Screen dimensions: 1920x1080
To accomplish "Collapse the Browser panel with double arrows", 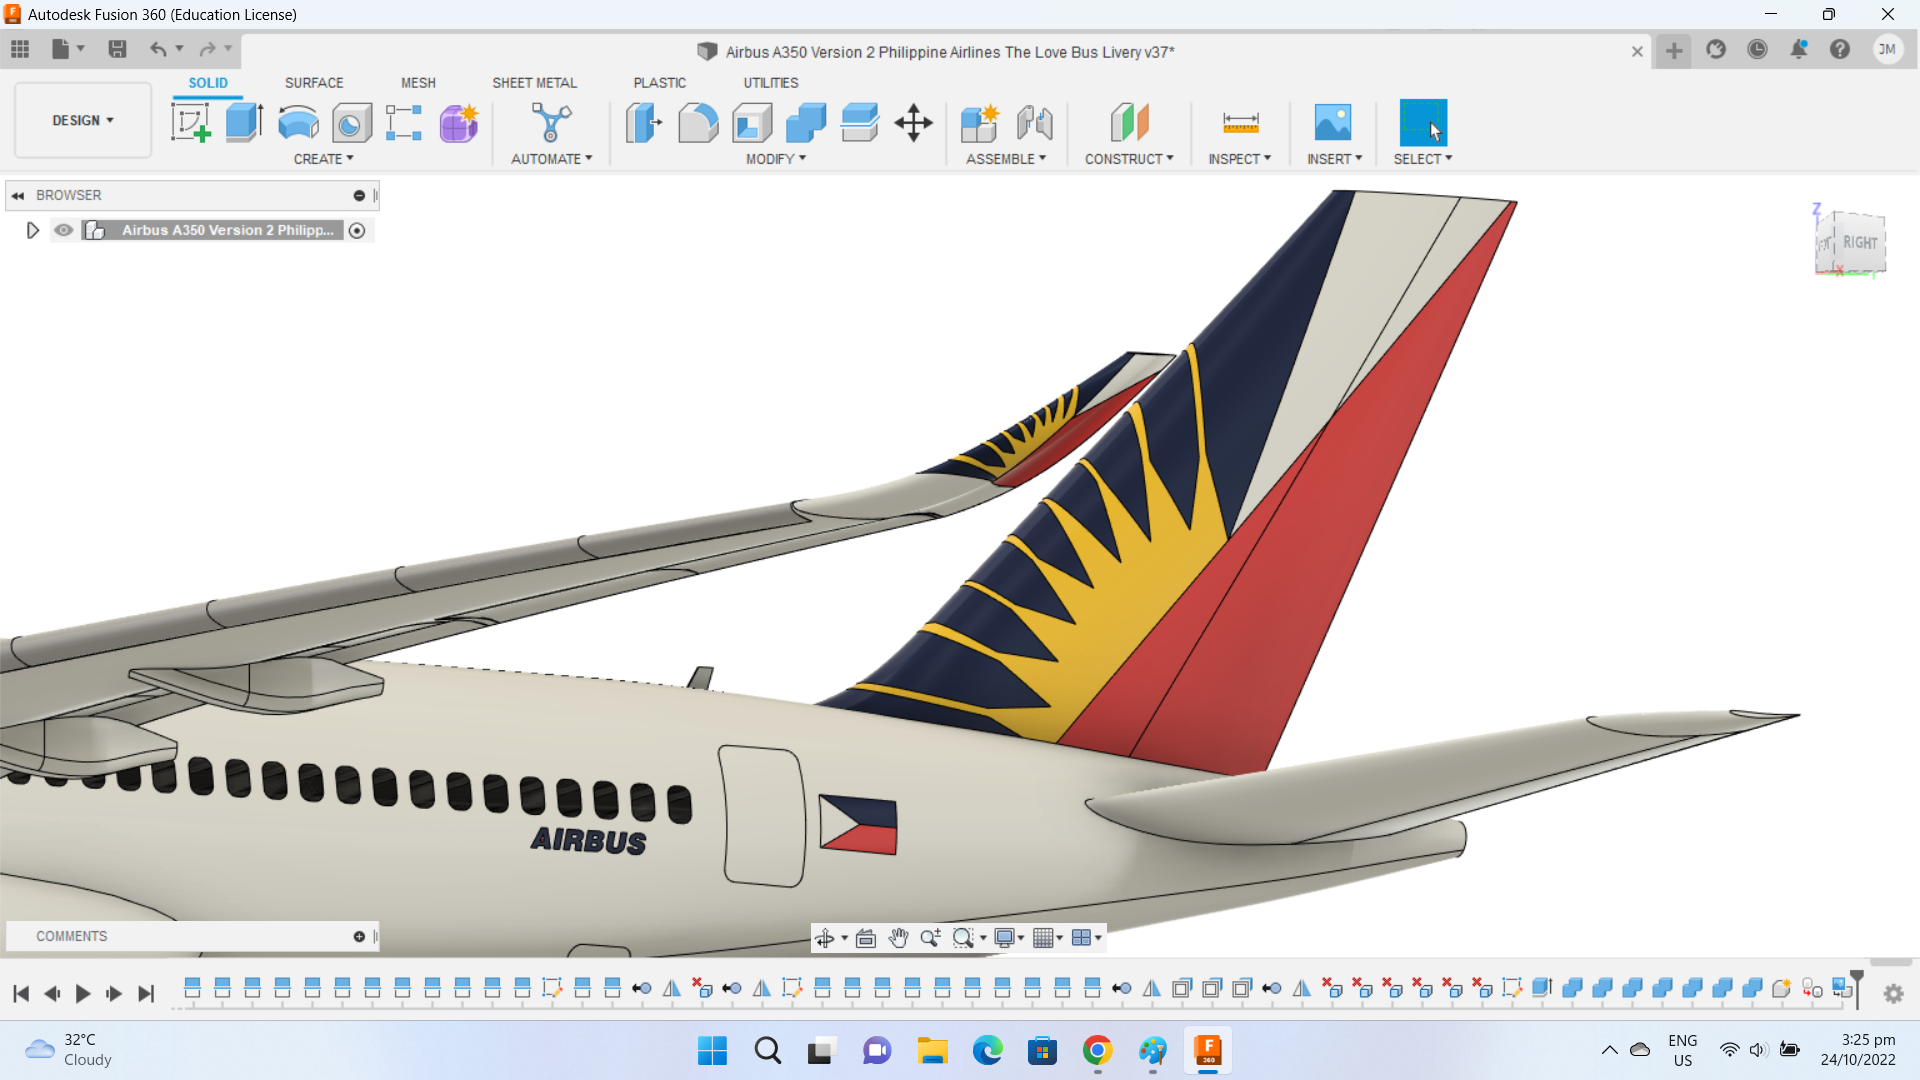I will (x=17, y=195).
